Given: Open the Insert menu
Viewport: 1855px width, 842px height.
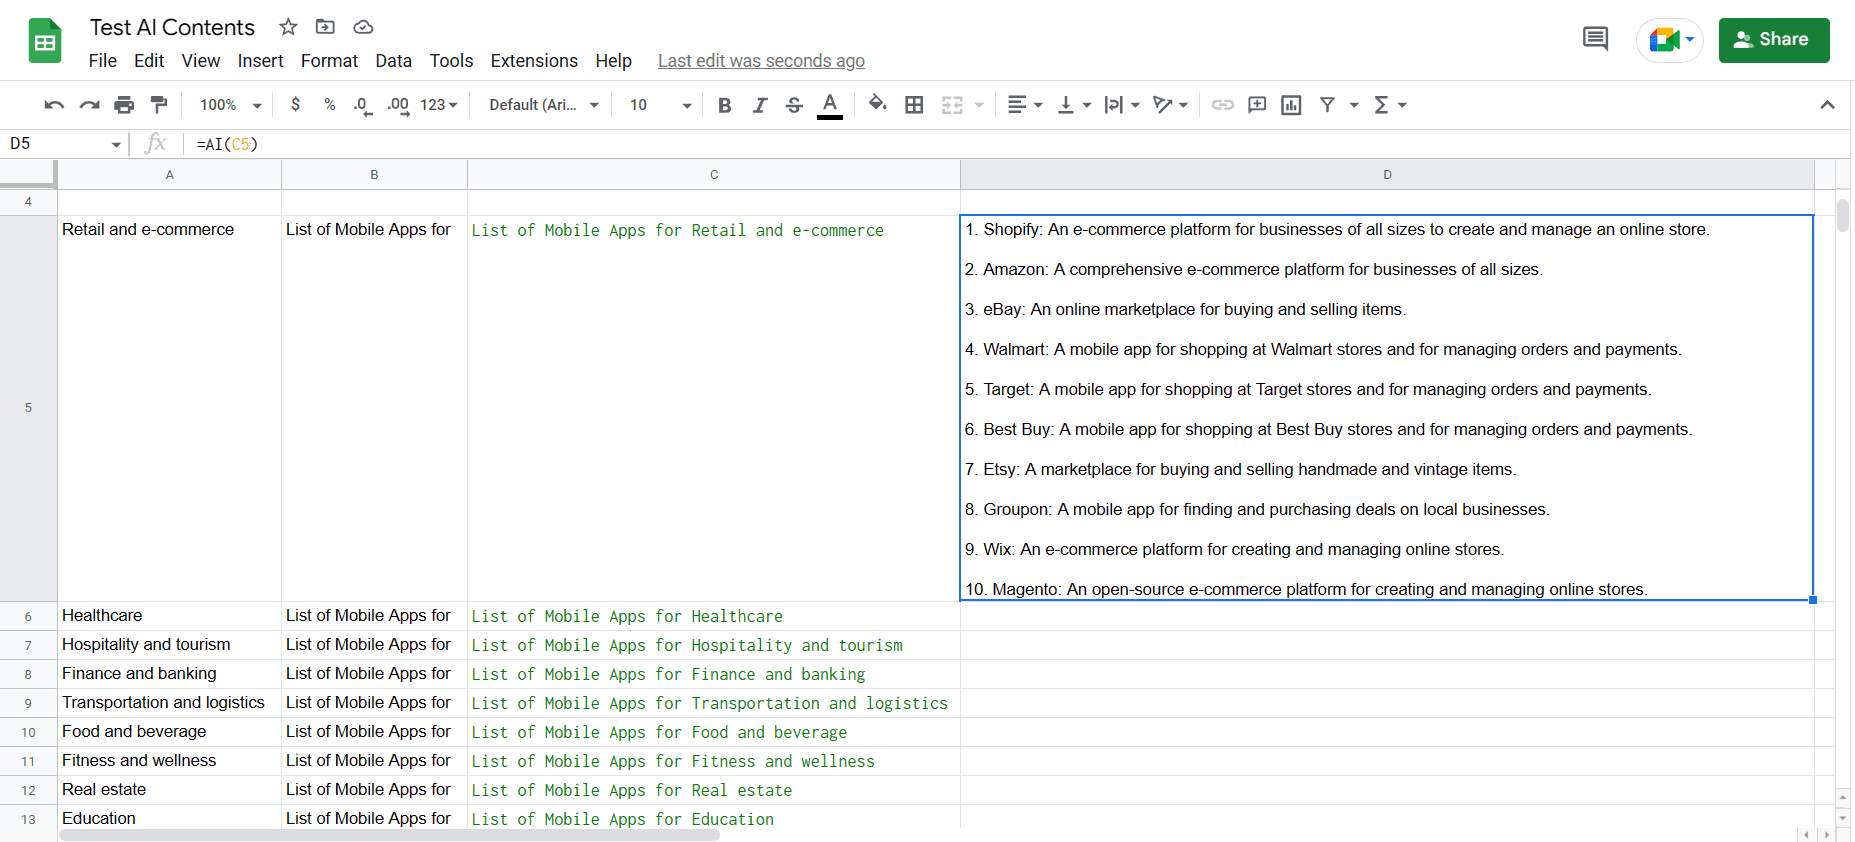Looking at the screenshot, I should tap(260, 61).
